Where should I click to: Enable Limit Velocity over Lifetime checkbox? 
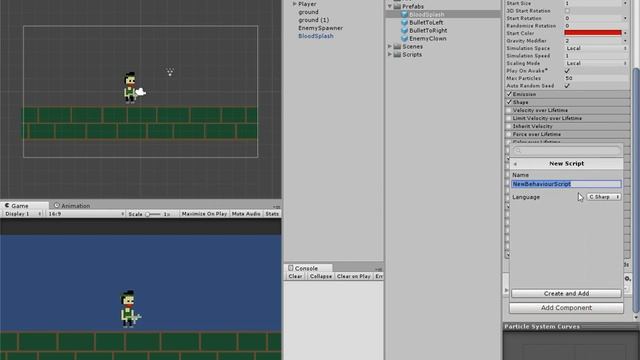point(509,118)
